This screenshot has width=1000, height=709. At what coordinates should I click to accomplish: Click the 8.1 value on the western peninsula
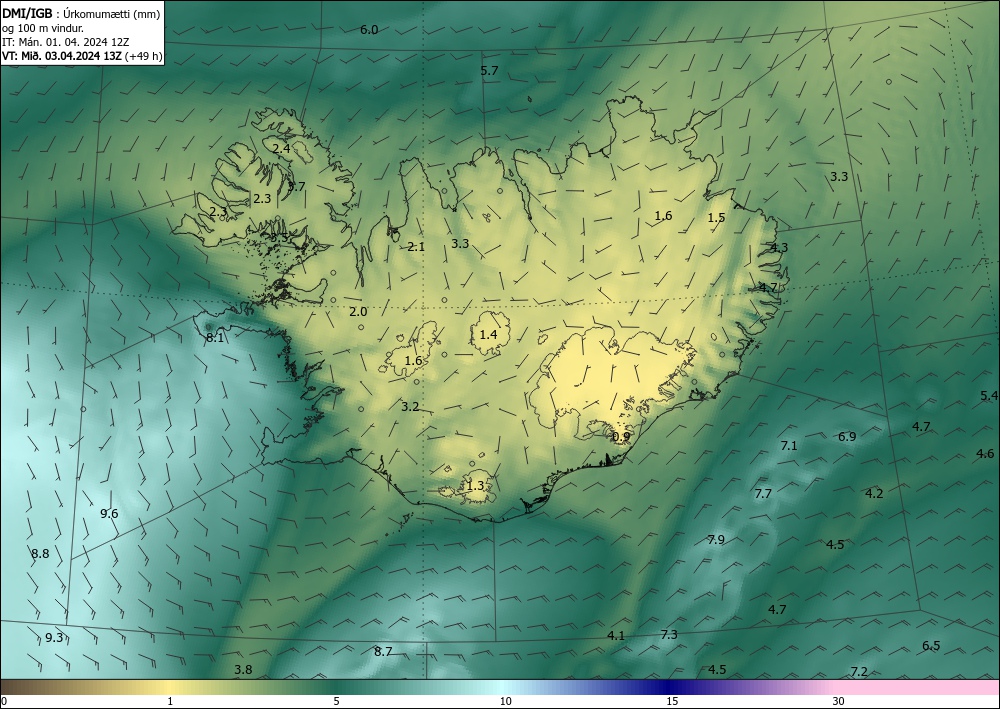[x=215, y=338]
